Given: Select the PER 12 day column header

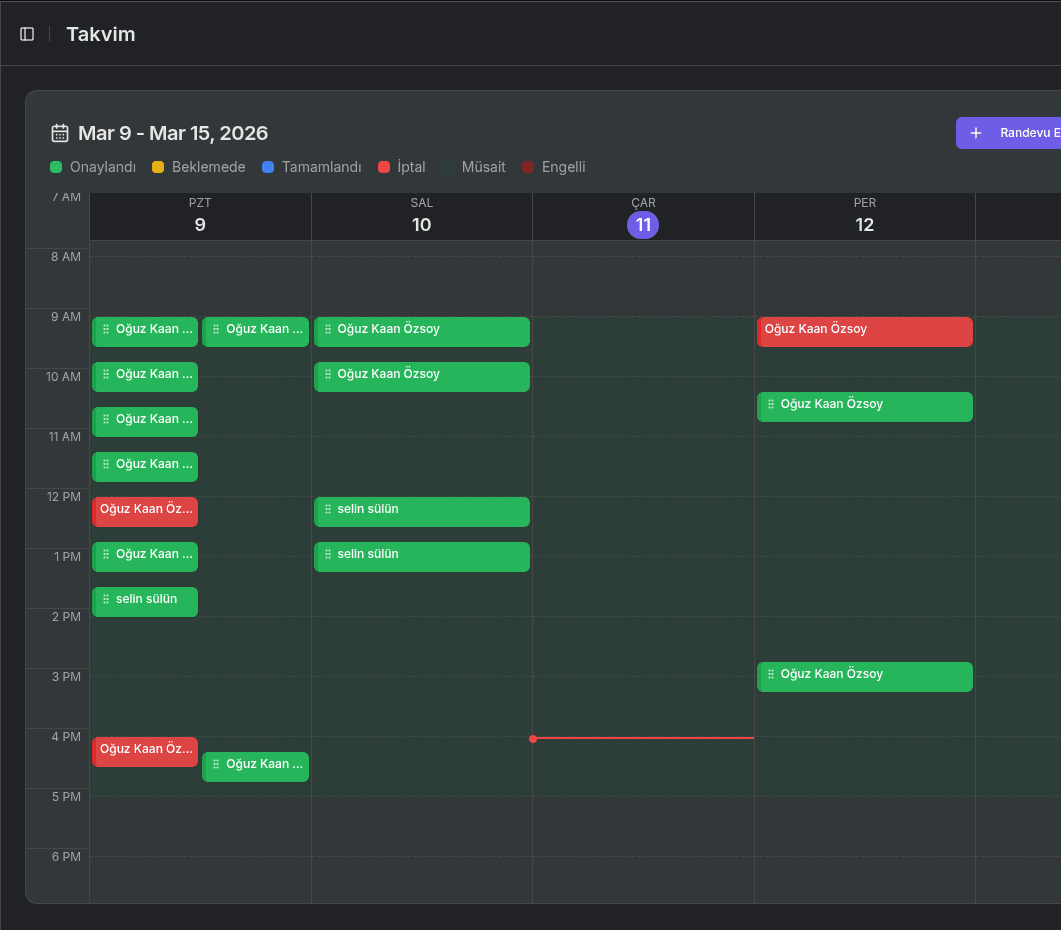Looking at the screenshot, I should (864, 216).
